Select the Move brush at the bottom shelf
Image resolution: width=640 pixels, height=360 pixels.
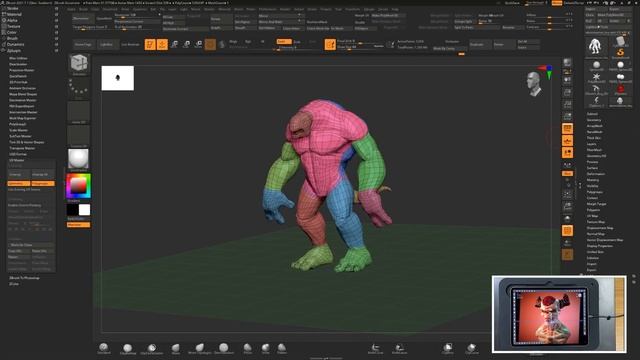click(176, 349)
